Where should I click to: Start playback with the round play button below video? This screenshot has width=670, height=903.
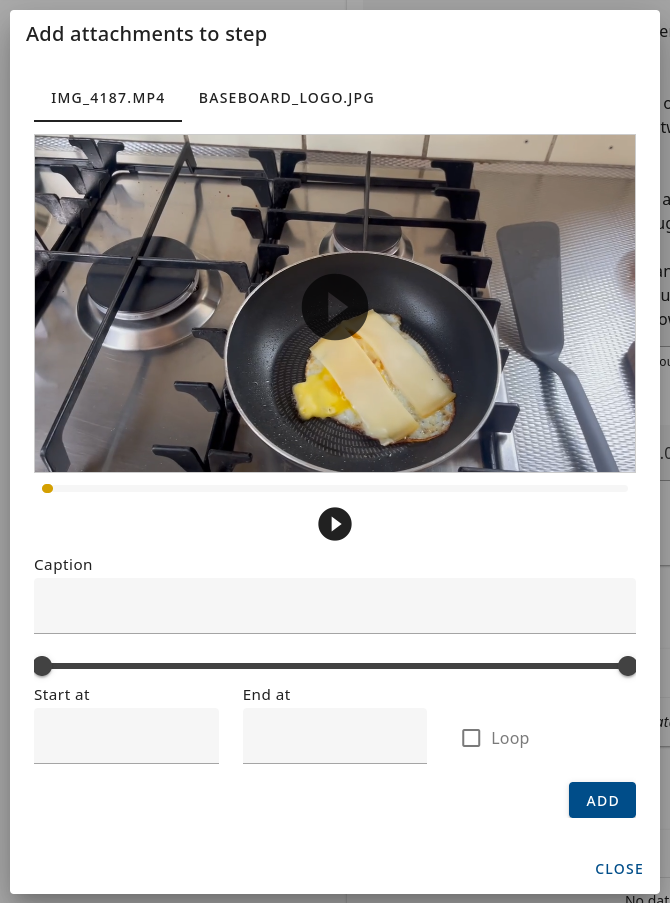335,524
